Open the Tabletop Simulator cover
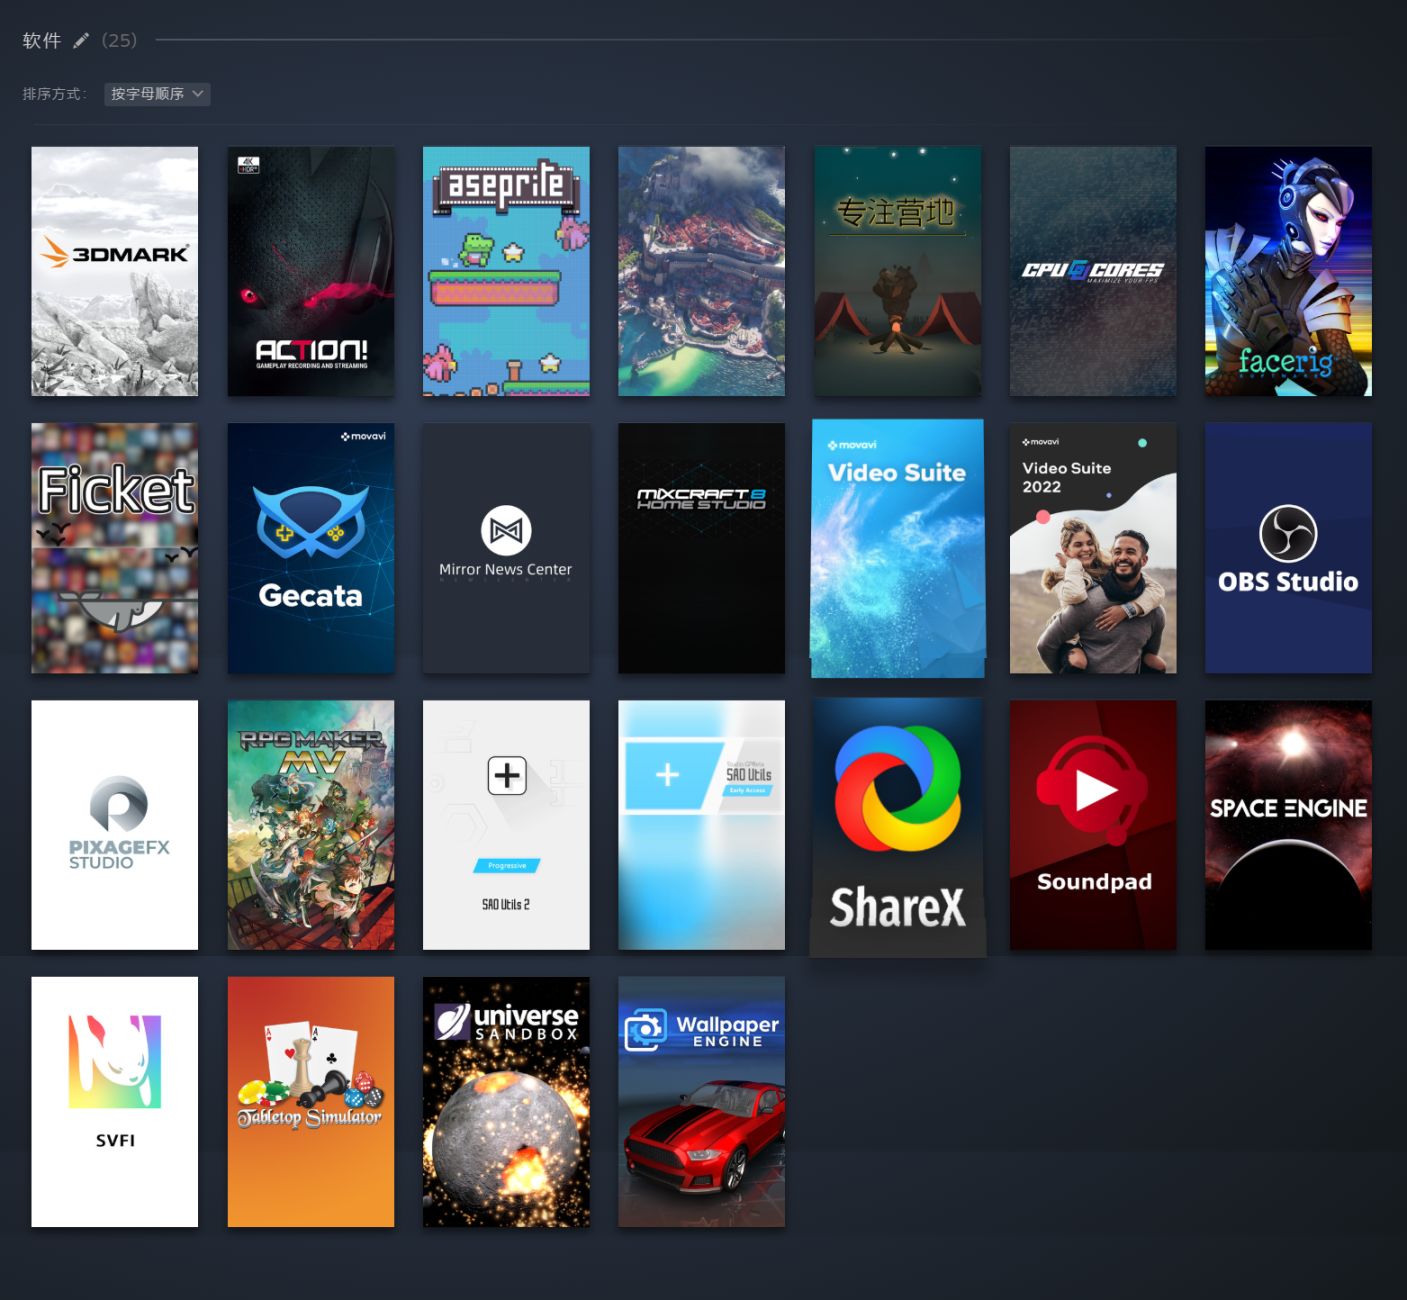The image size is (1407, 1300). pyautogui.click(x=311, y=1102)
